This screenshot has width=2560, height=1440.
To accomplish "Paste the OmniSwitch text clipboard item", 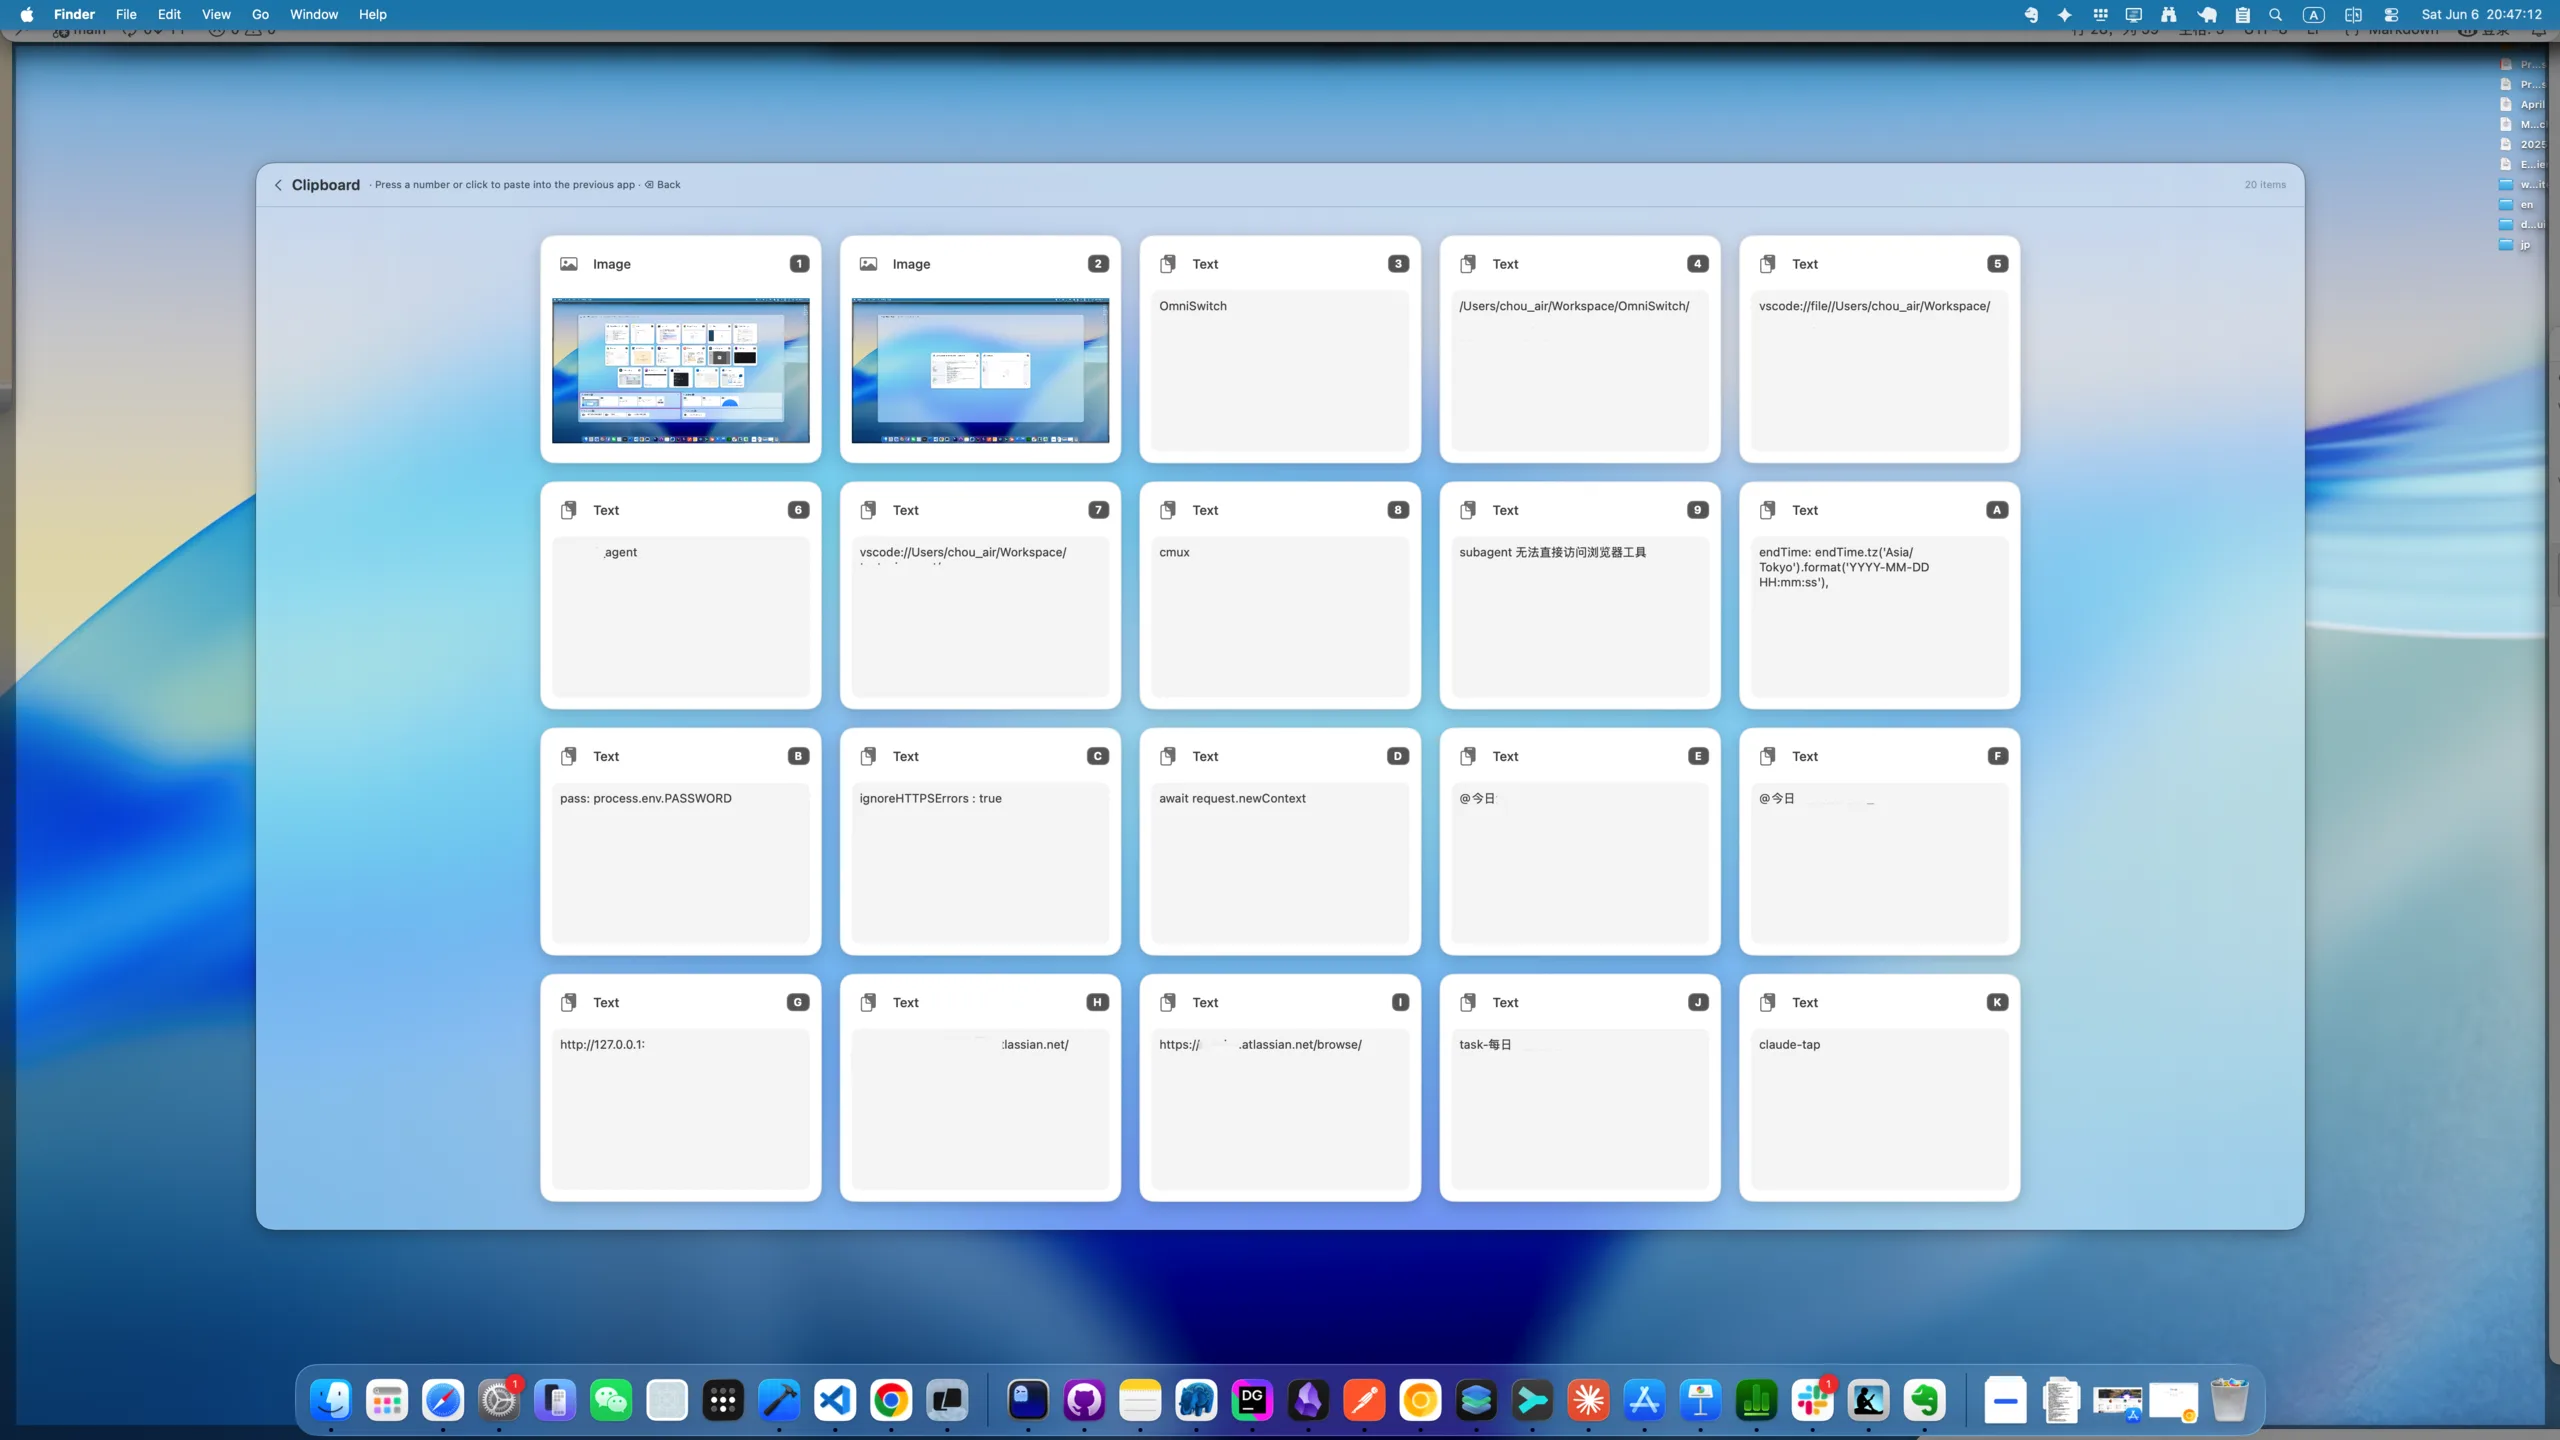I will pyautogui.click(x=1280, y=349).
